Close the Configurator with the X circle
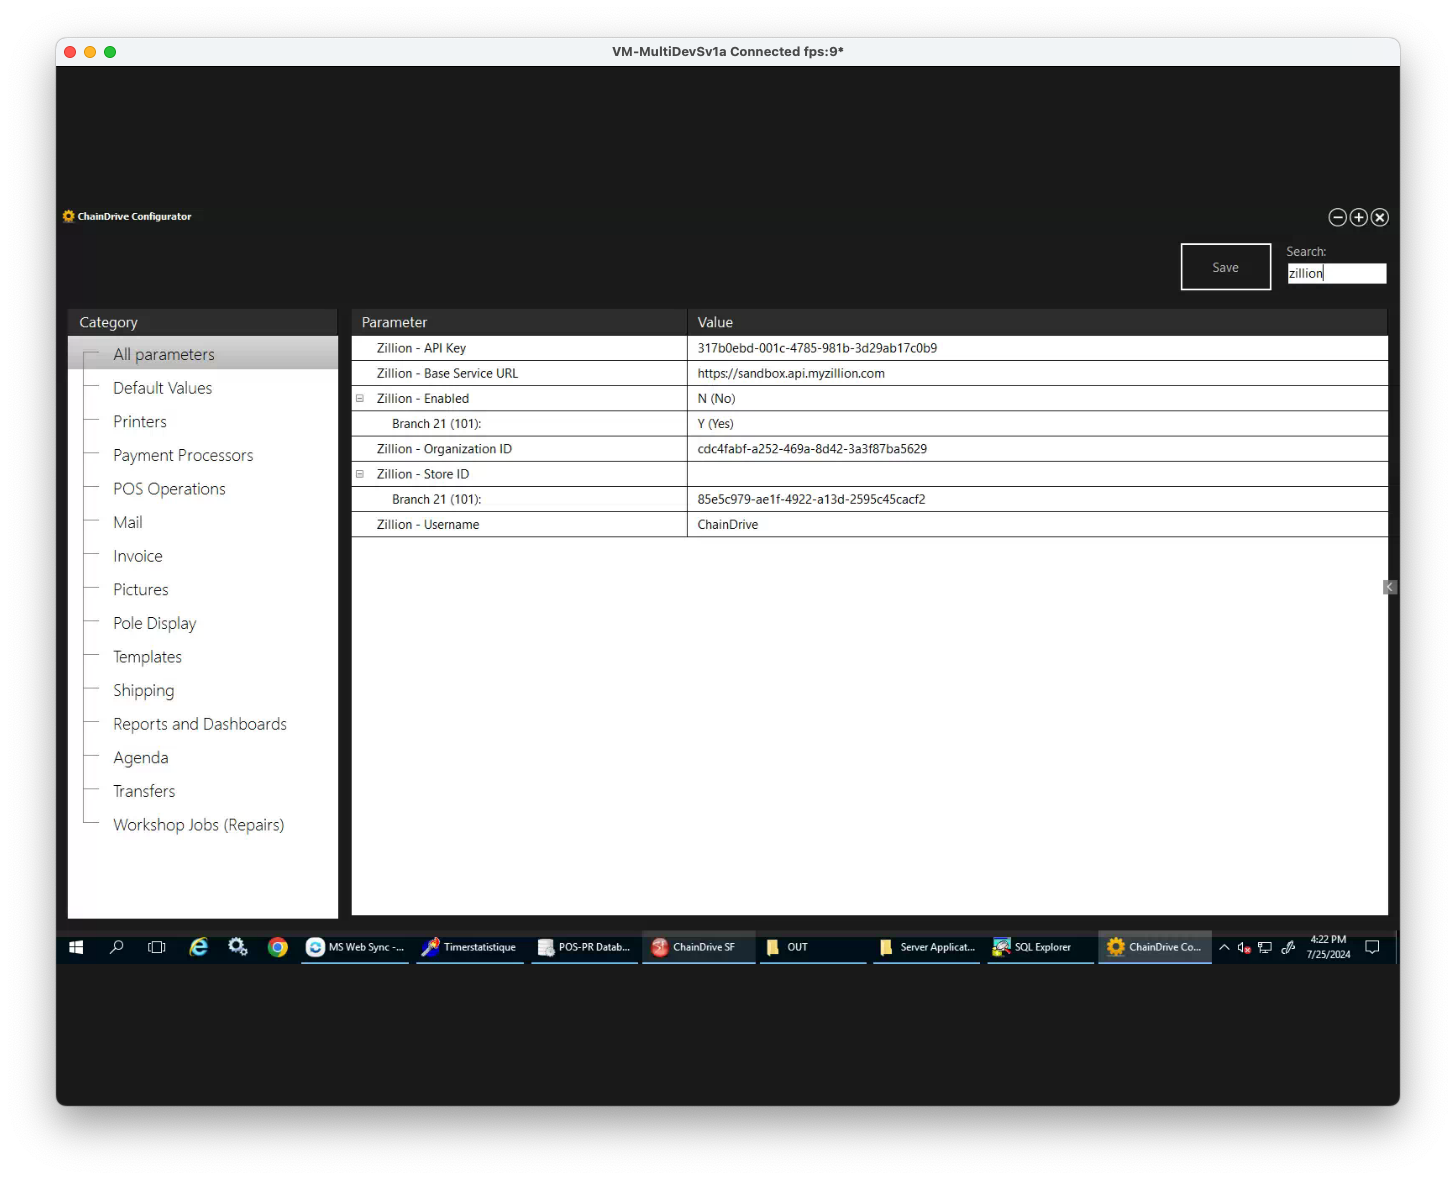Viewport: 1456px width, 1180px height. (x=1380, y=217)
